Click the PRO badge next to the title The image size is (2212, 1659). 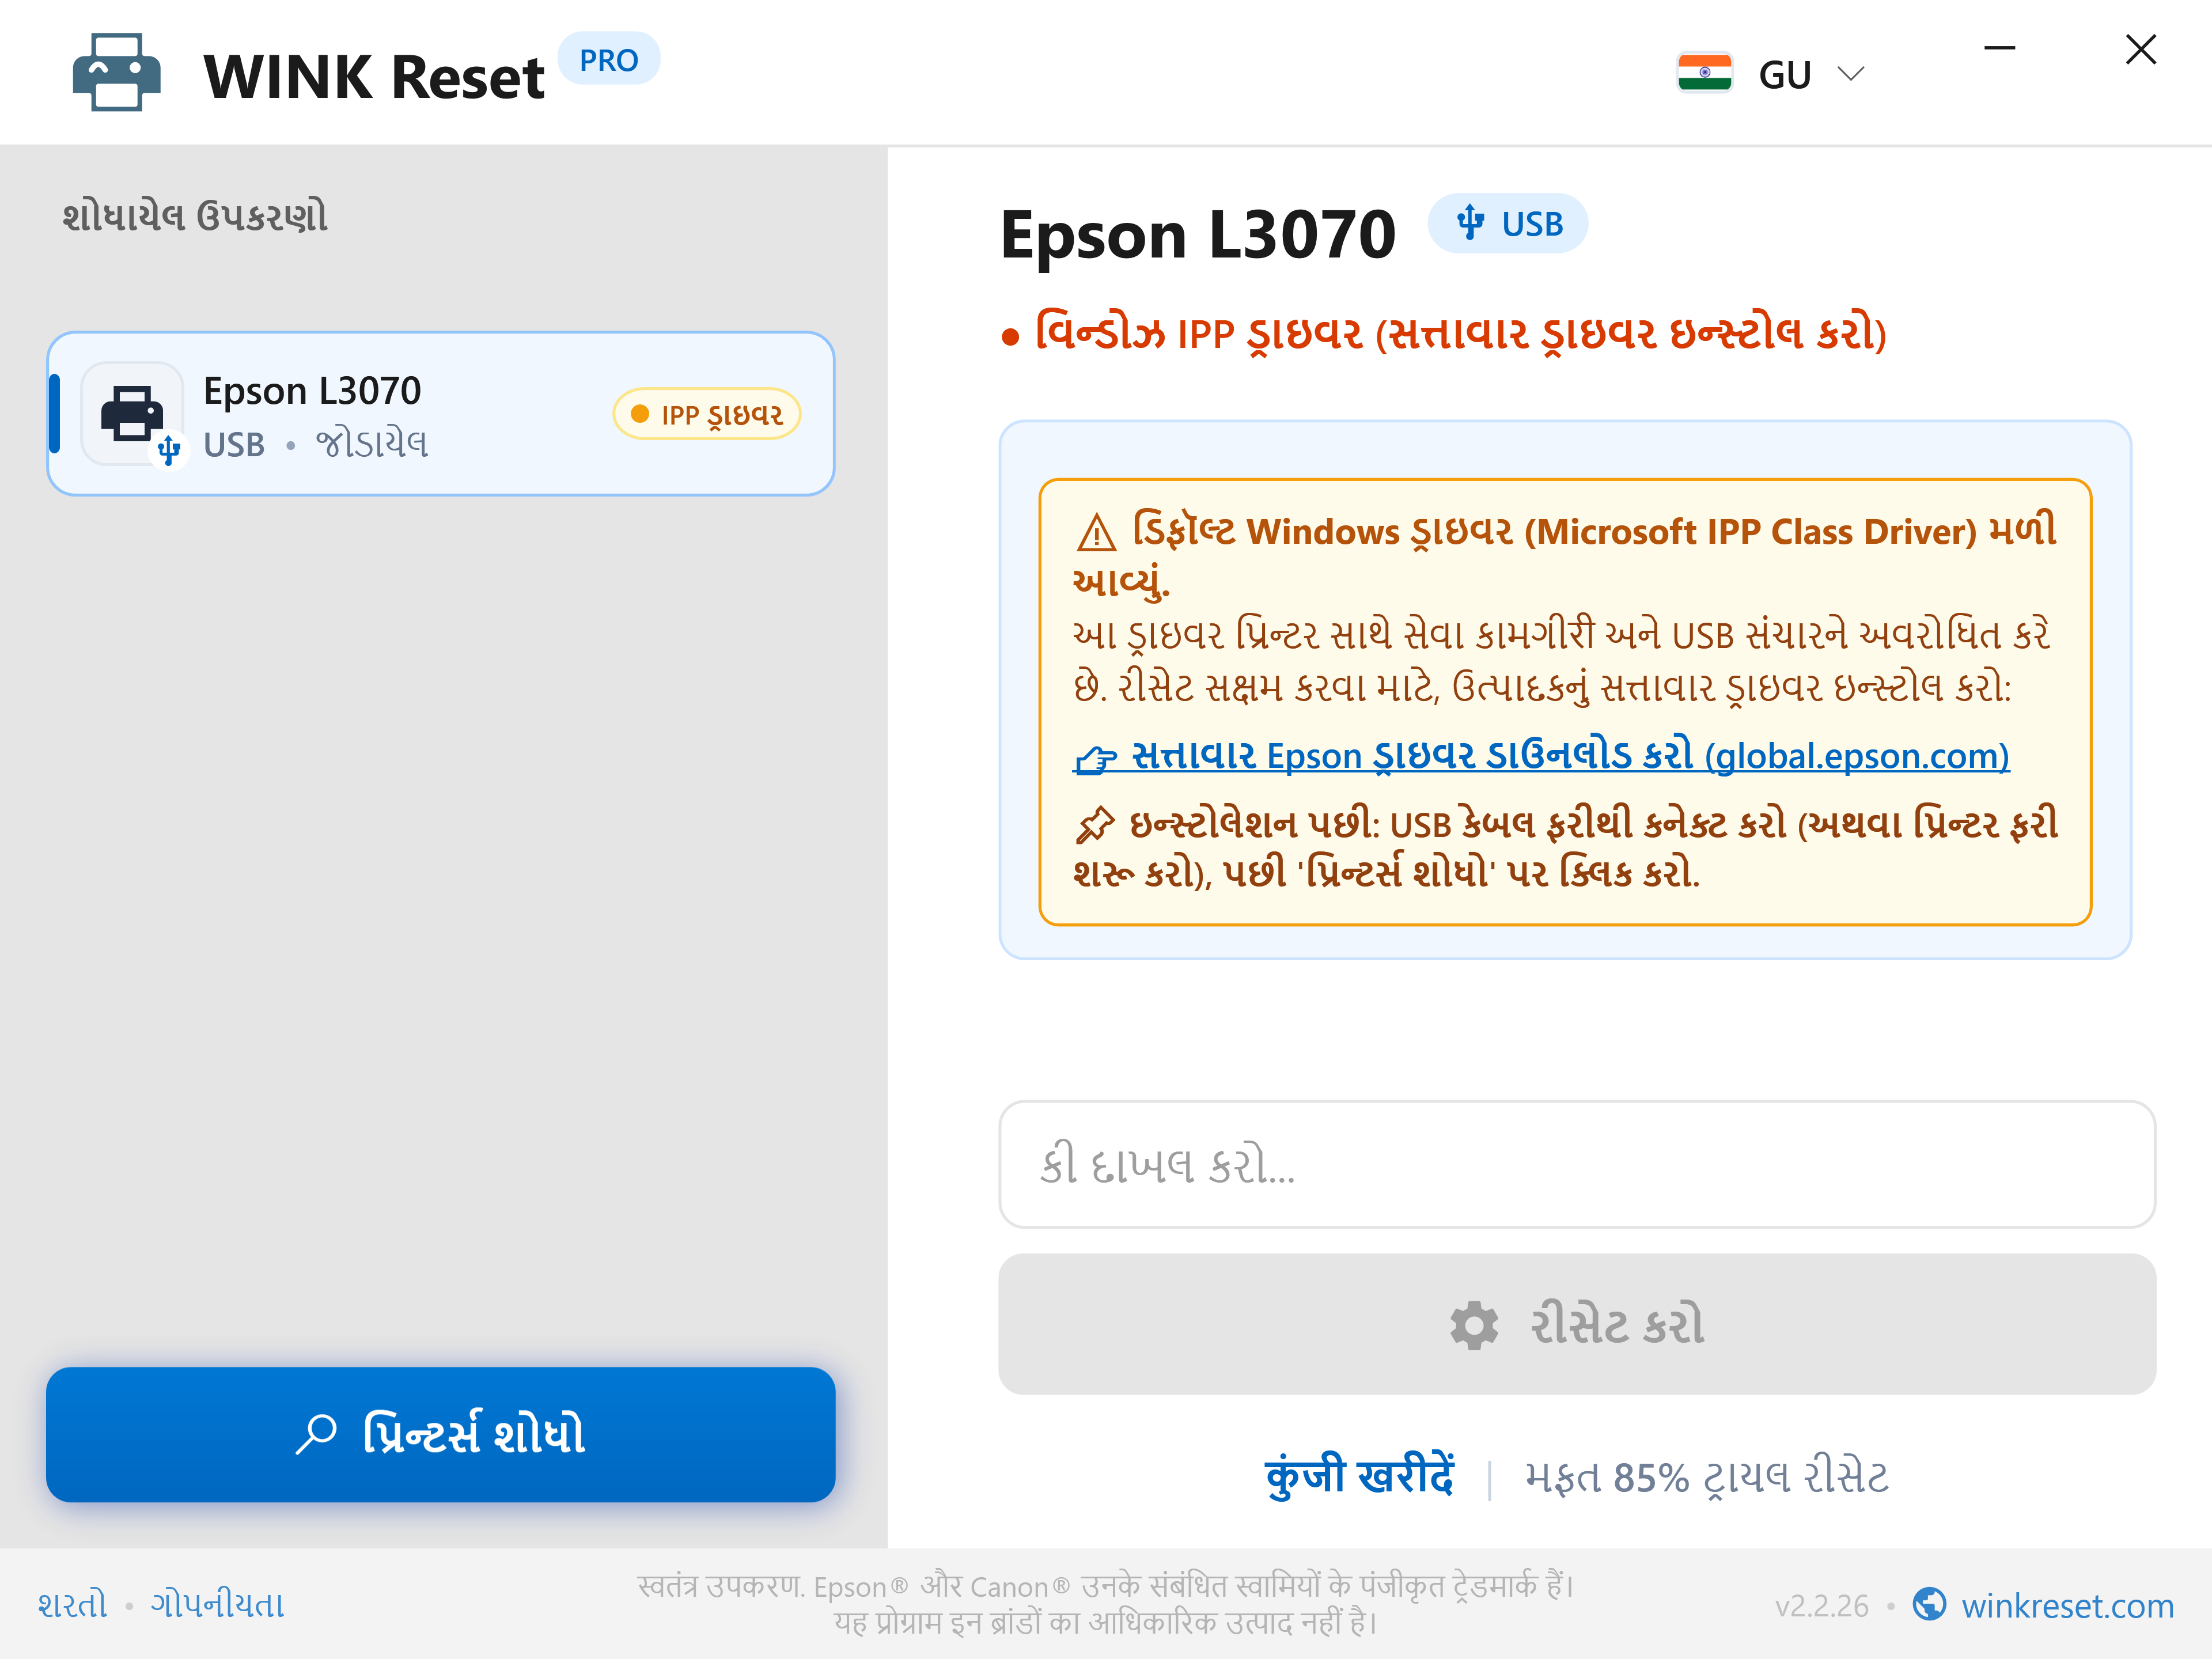click(x=608, y=59)
